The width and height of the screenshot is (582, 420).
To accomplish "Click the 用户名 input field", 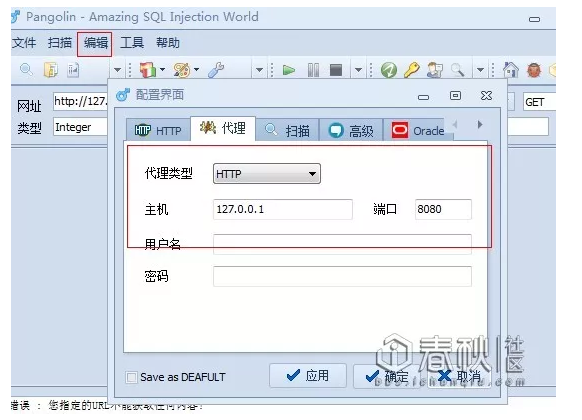I will pyautogui.click(x=342, y=244).
